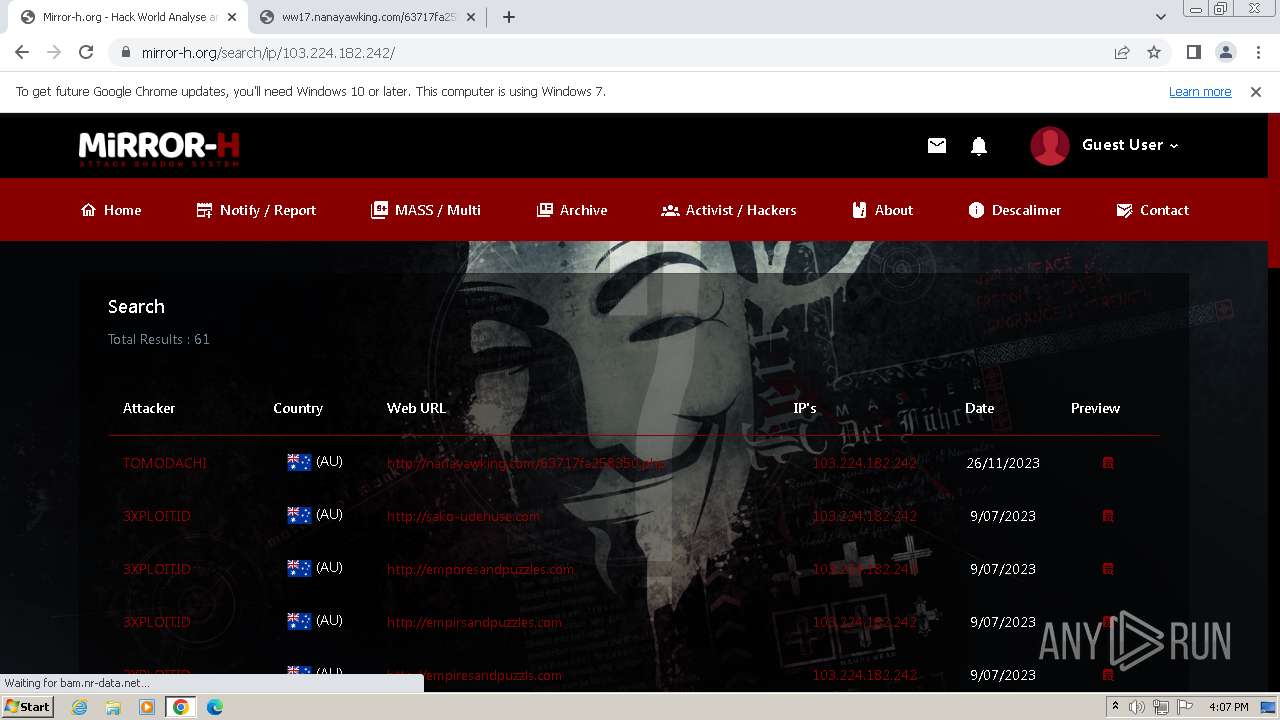Screen dimensions: 1280x720
Task: Expand the Guest User dropdown menu
Action: coord(1130,145)
